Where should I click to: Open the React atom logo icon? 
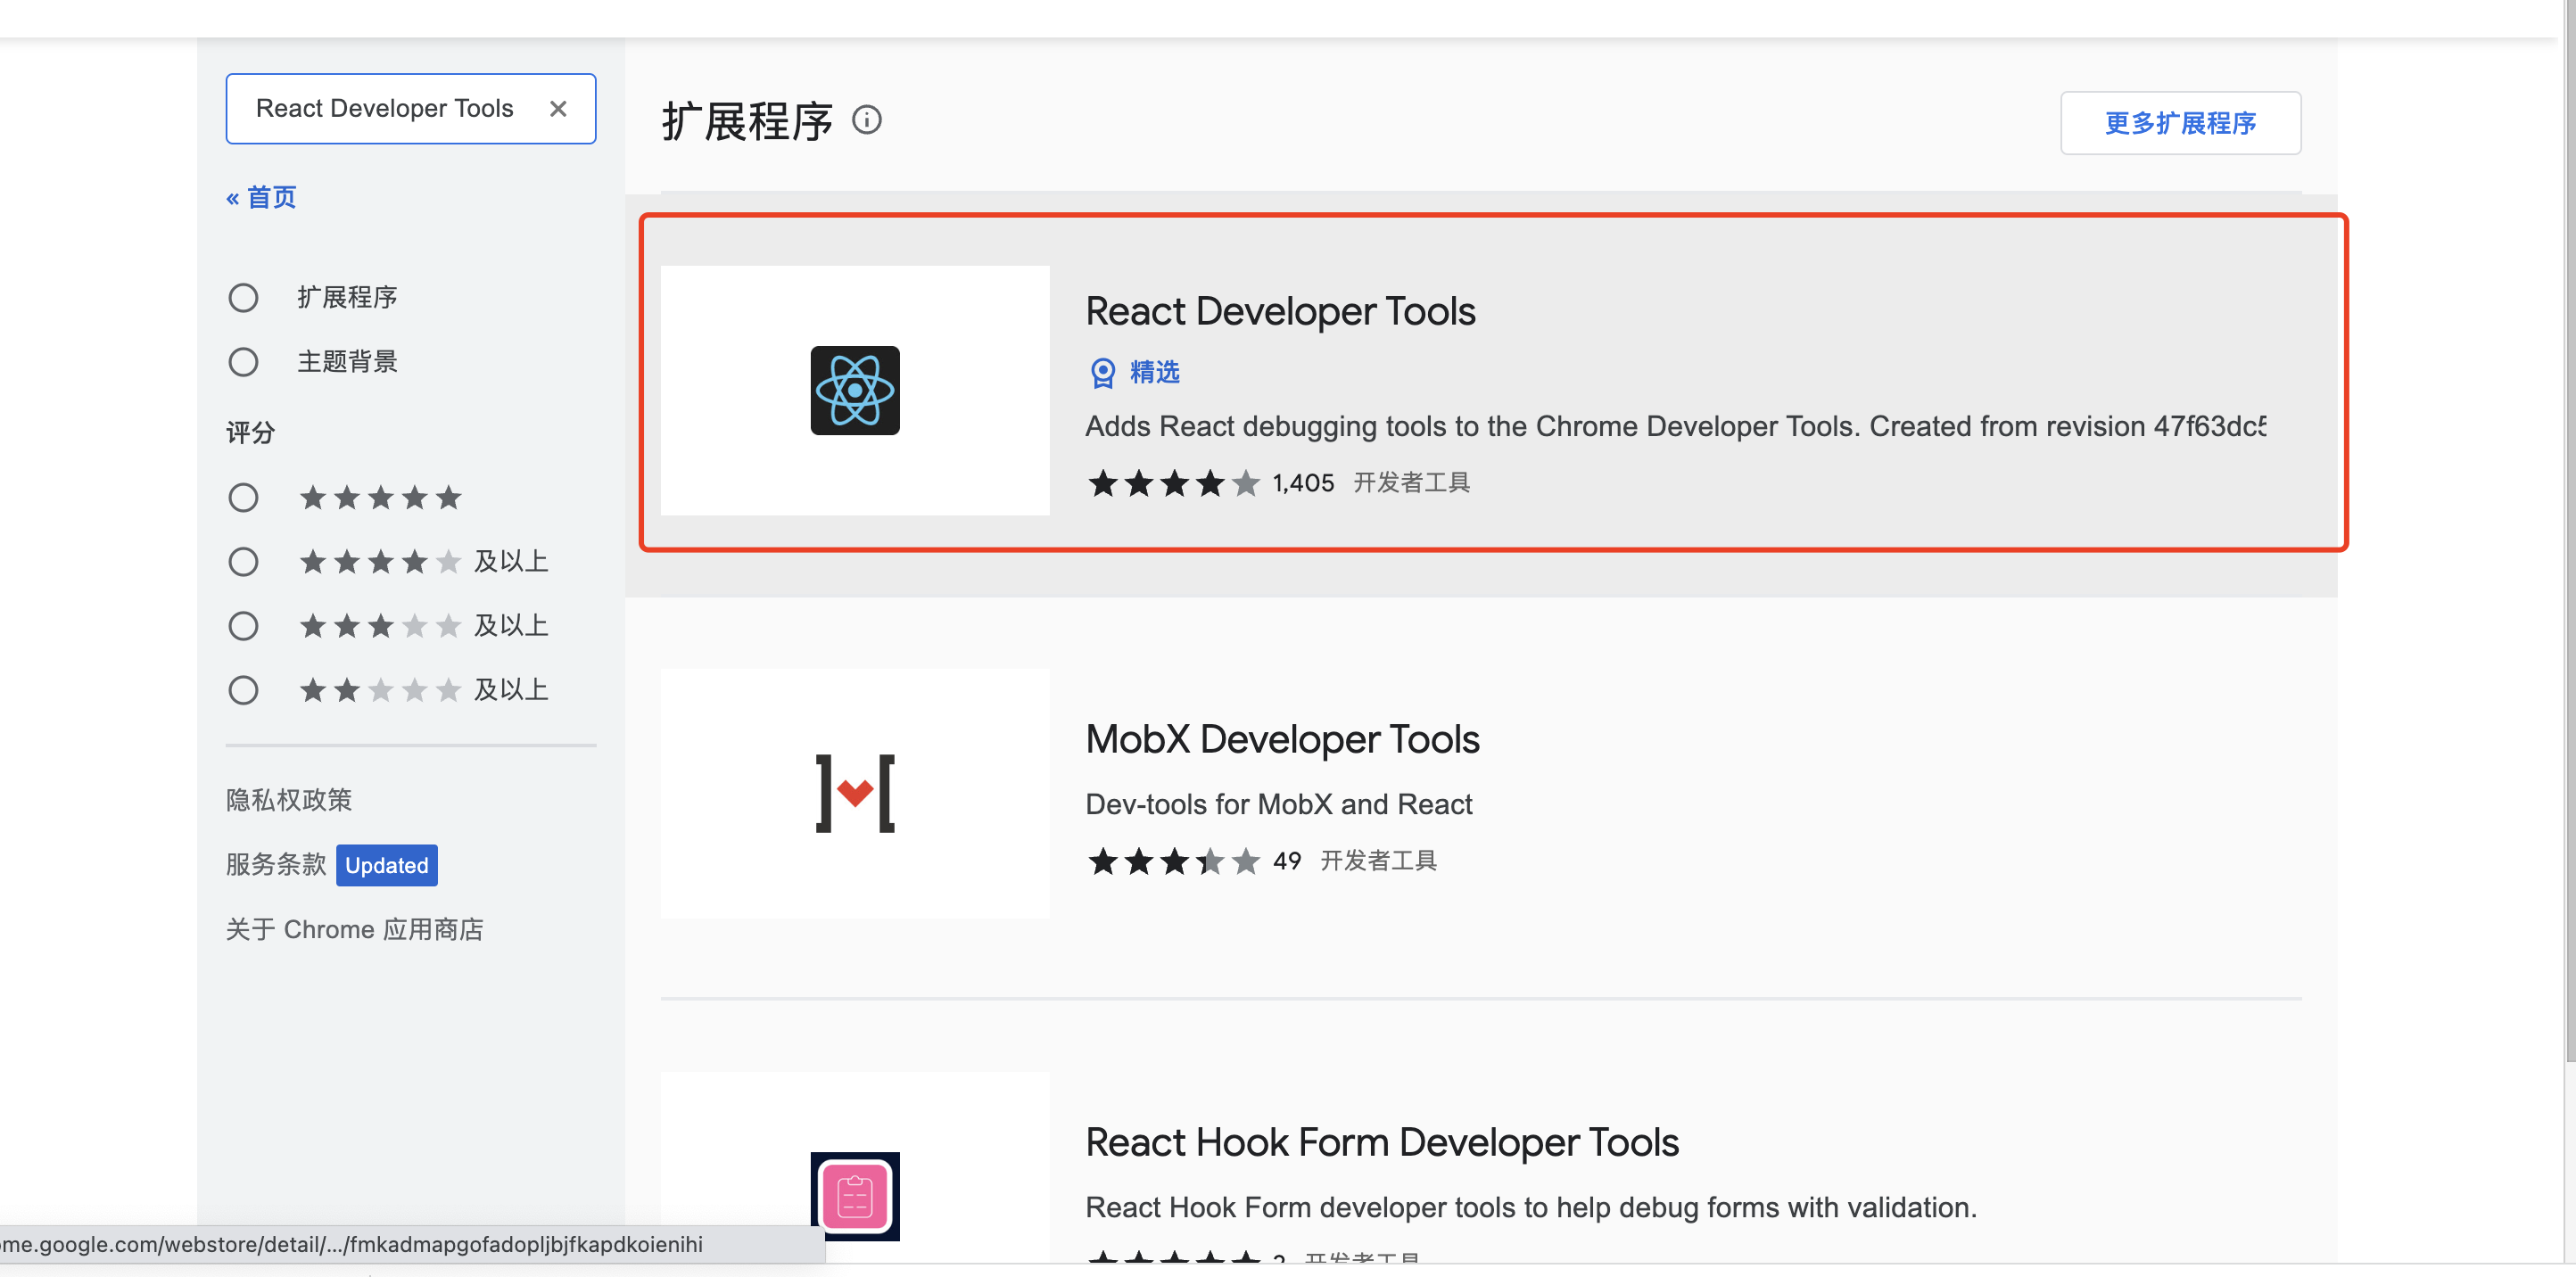[855, 391]
